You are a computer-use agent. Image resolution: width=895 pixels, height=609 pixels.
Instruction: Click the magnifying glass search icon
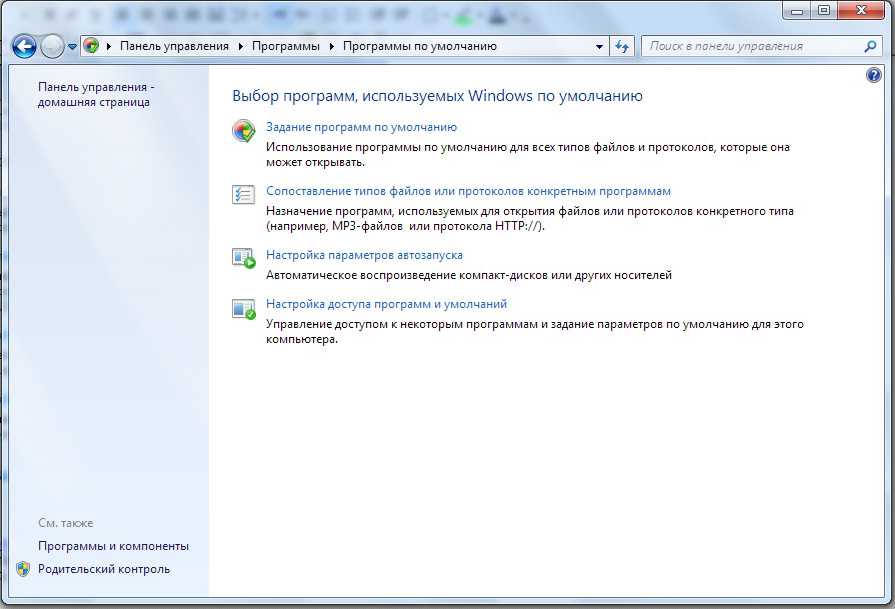click(x=870, y=46)
